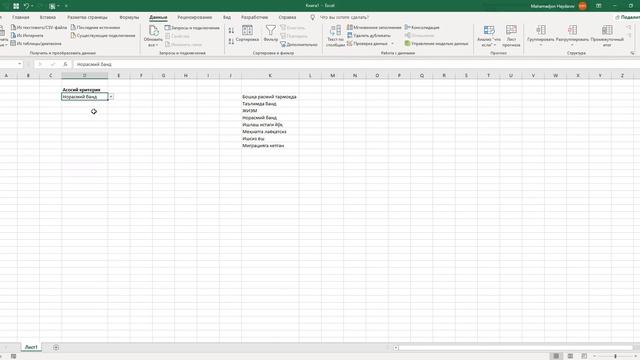The width and height of the screenshot is (640, 360).
Task: Click the user account name in title bar
Action: pyautogui.click(x=552, y=6)
